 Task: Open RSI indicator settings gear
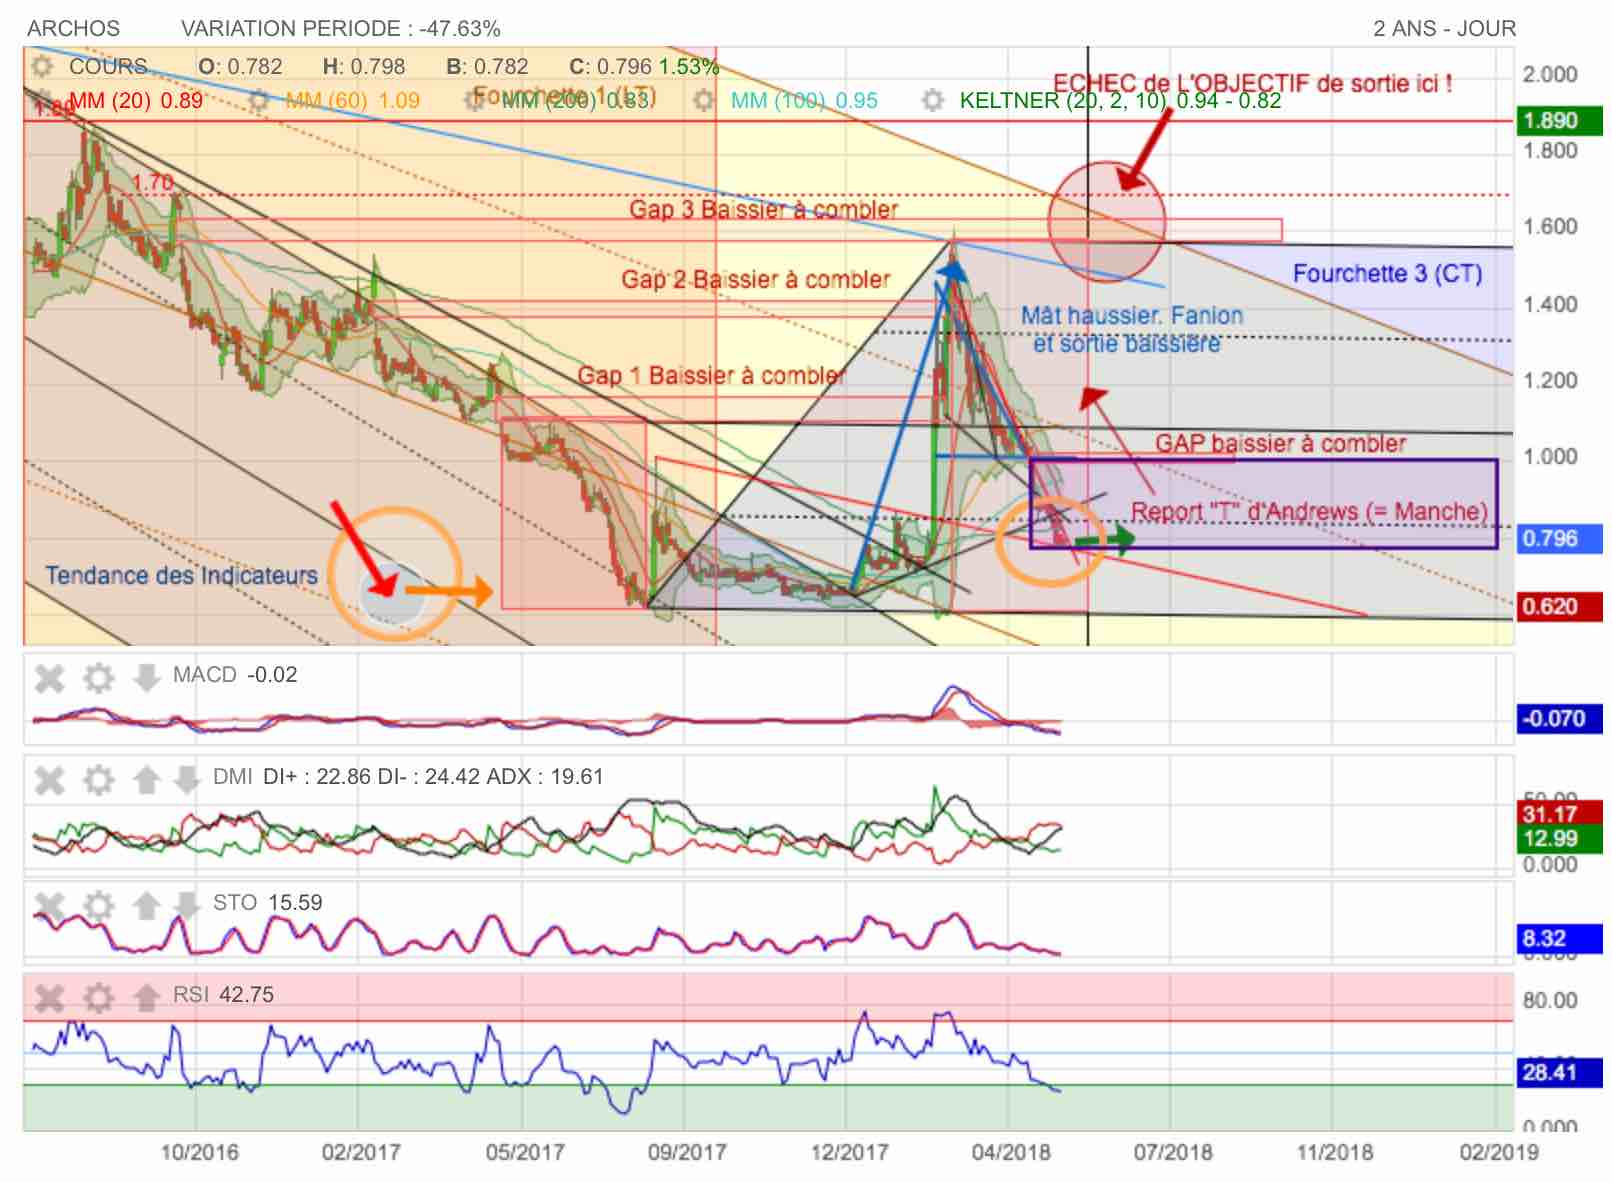tap(98, 996)
